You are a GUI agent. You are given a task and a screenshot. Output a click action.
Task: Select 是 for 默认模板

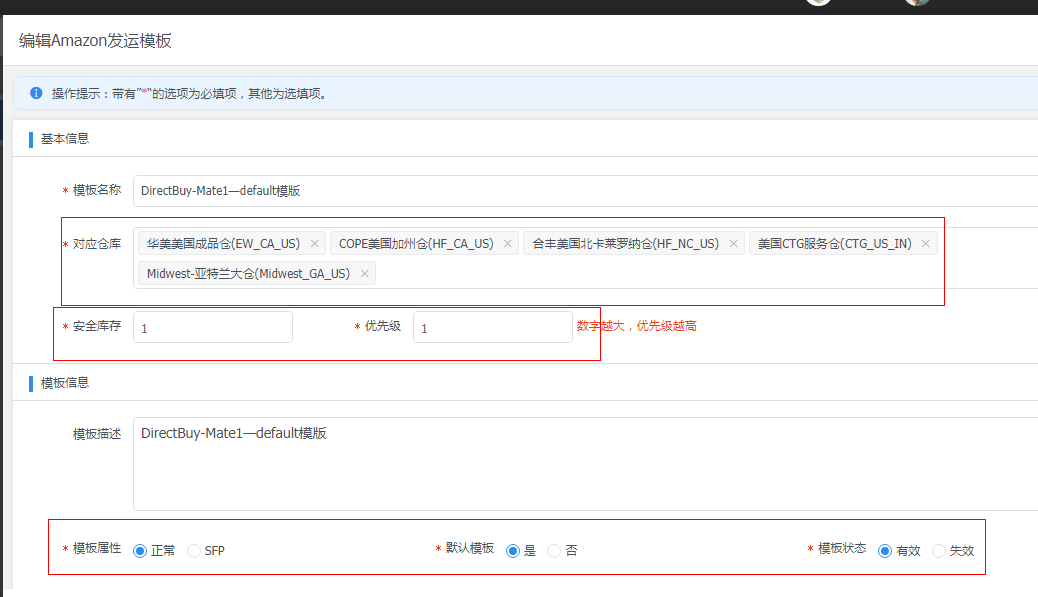click(512, 551)
